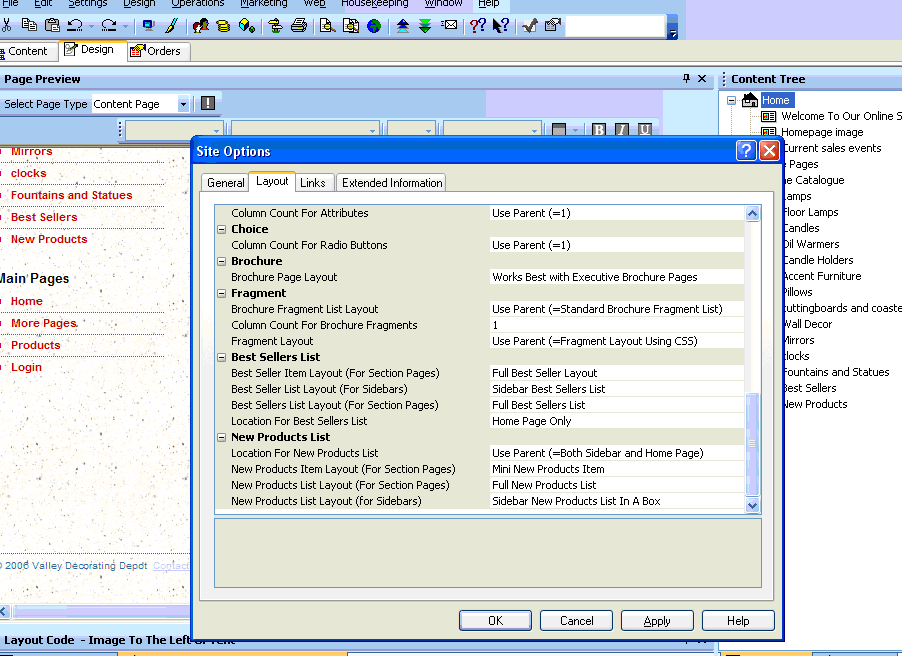Toggle Underline formatting button
This screenshot has height=656, width=902.
pos(645,130)
